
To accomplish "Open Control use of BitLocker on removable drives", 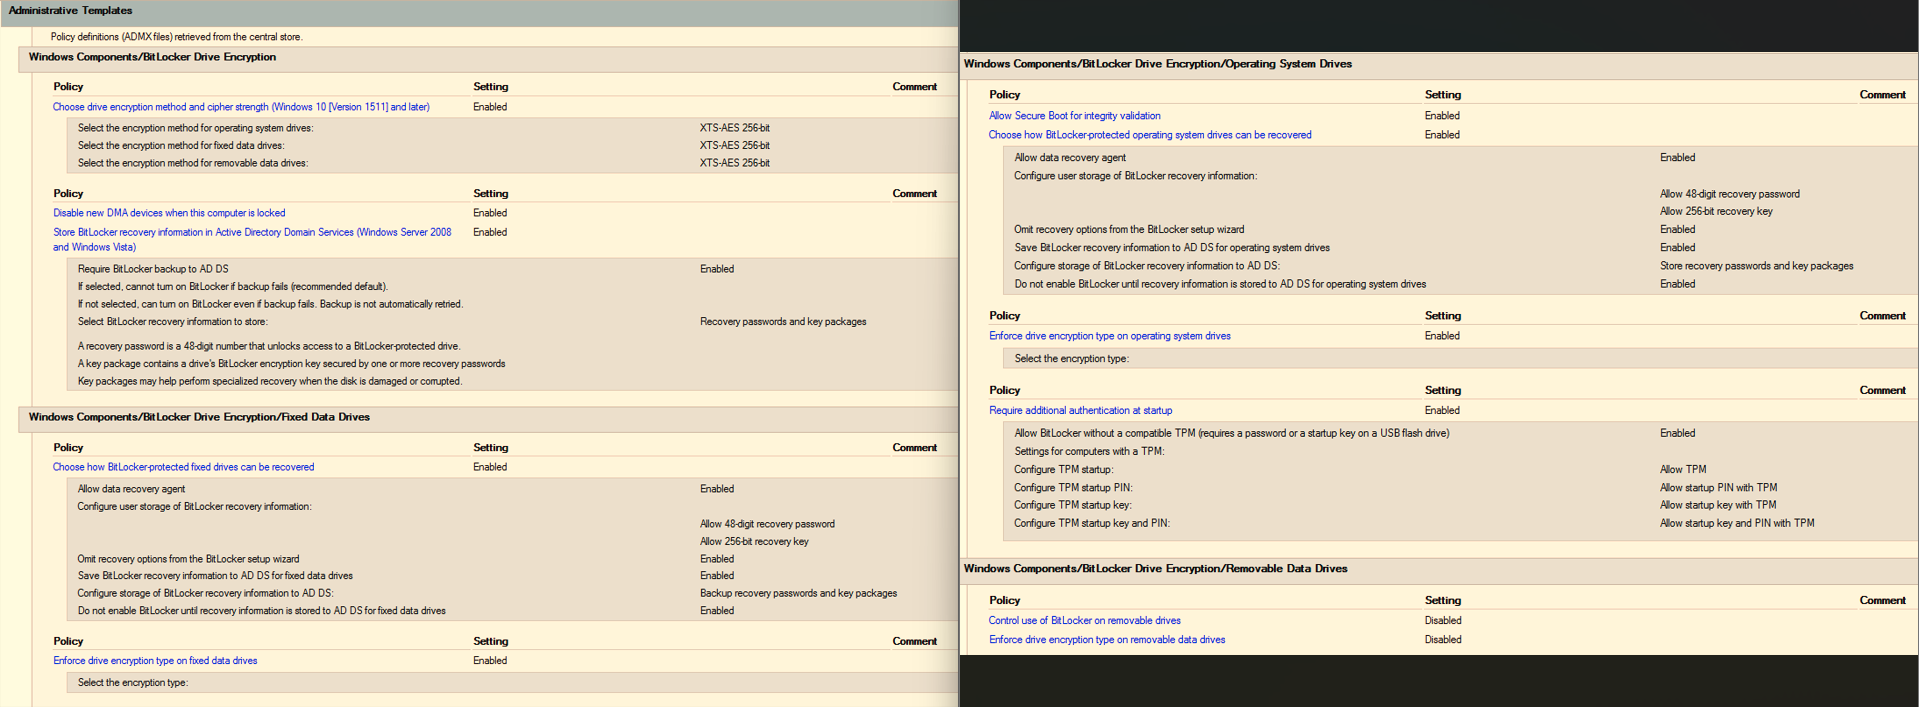I will coord(1084,621).
